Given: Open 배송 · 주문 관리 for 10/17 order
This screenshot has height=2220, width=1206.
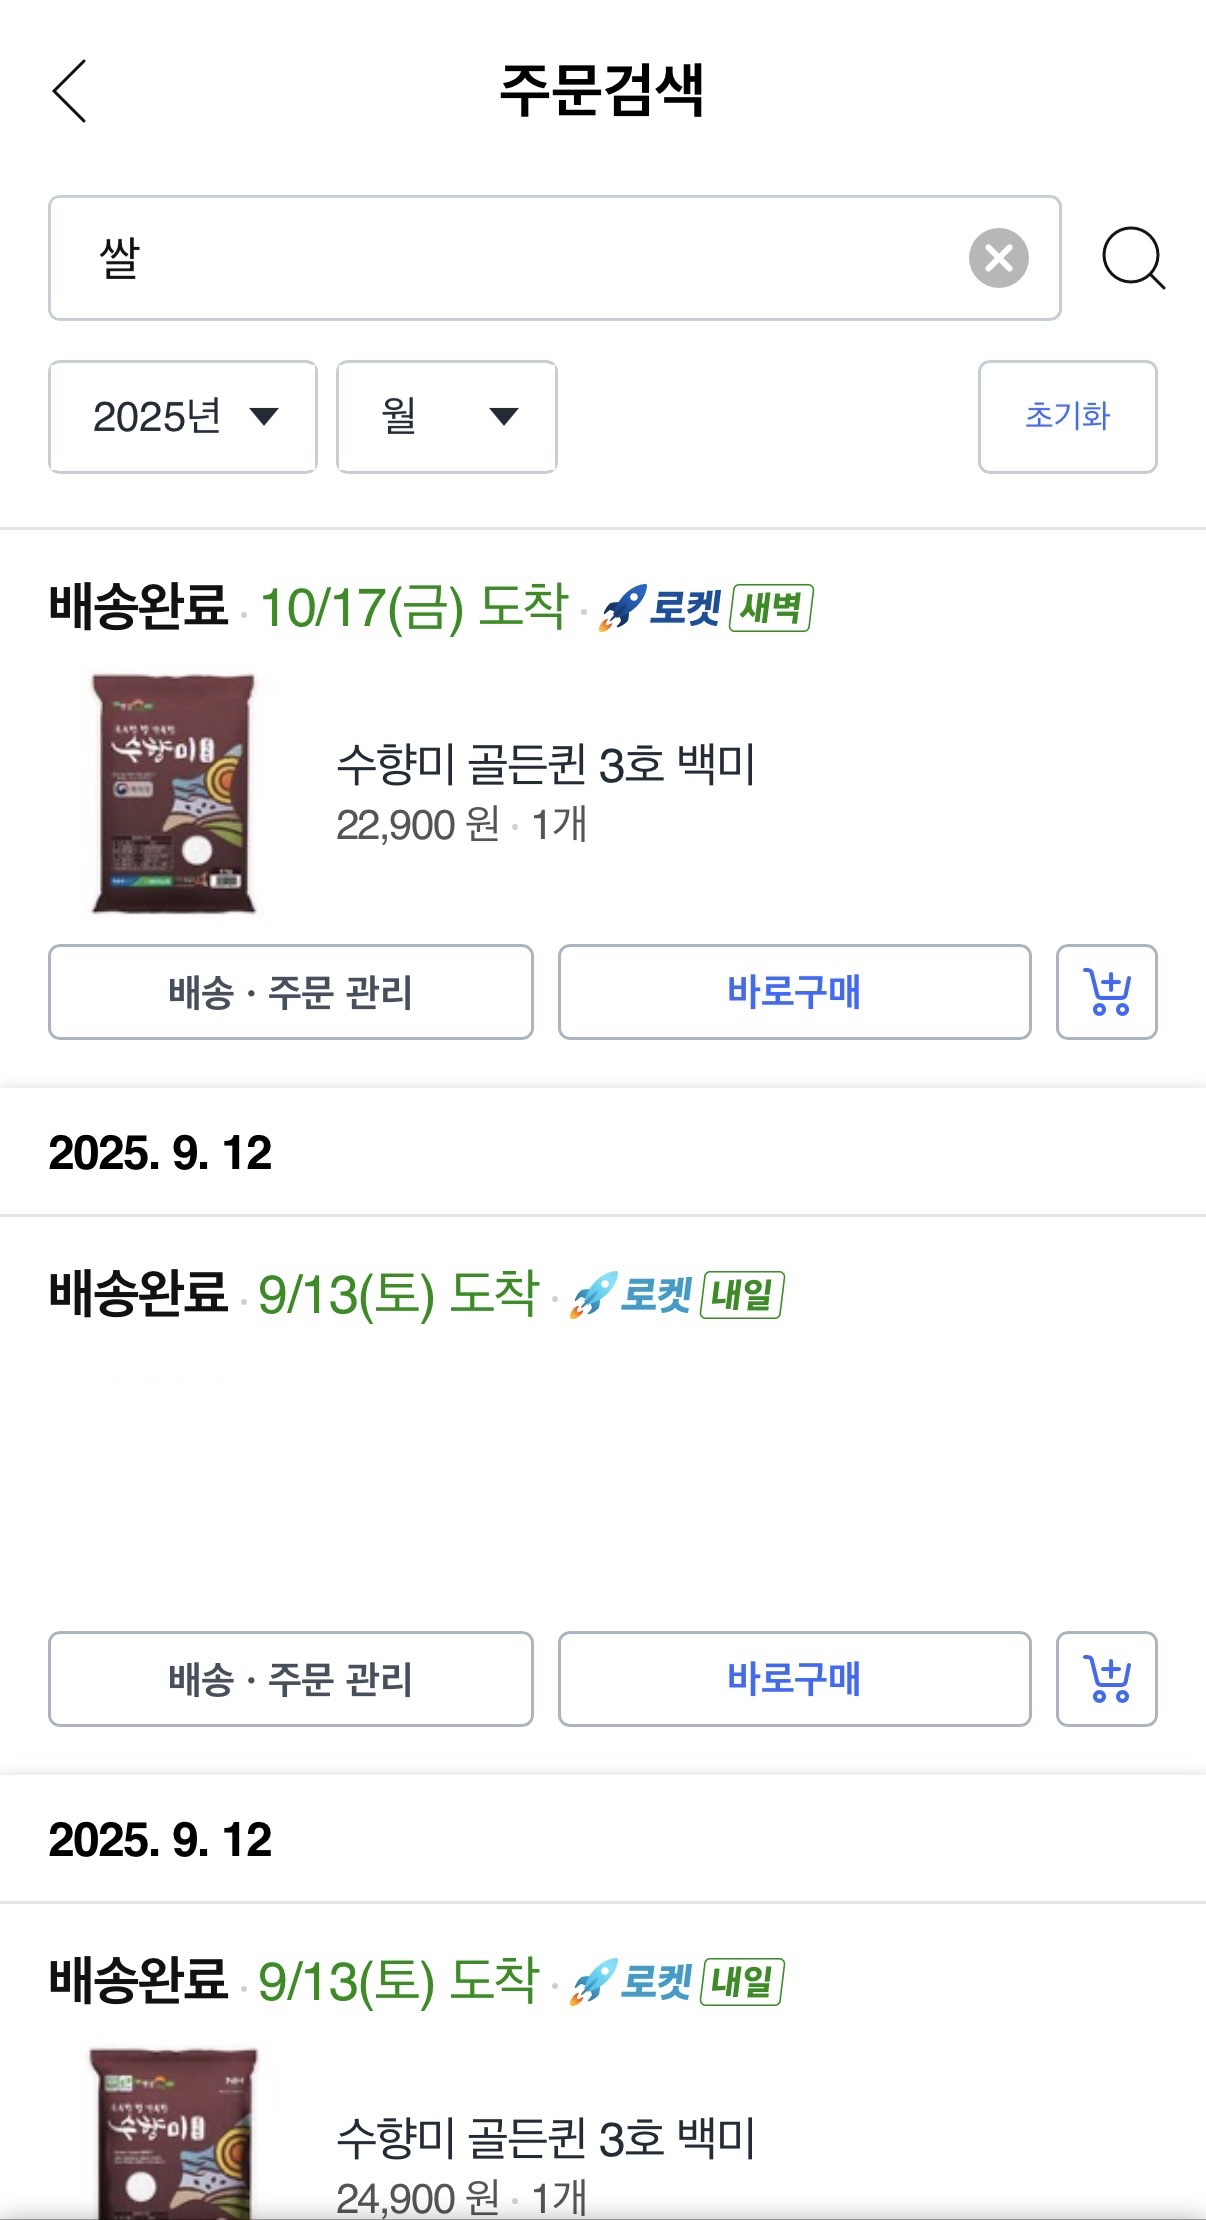Looking at the screenshot, I should (291, 992).
